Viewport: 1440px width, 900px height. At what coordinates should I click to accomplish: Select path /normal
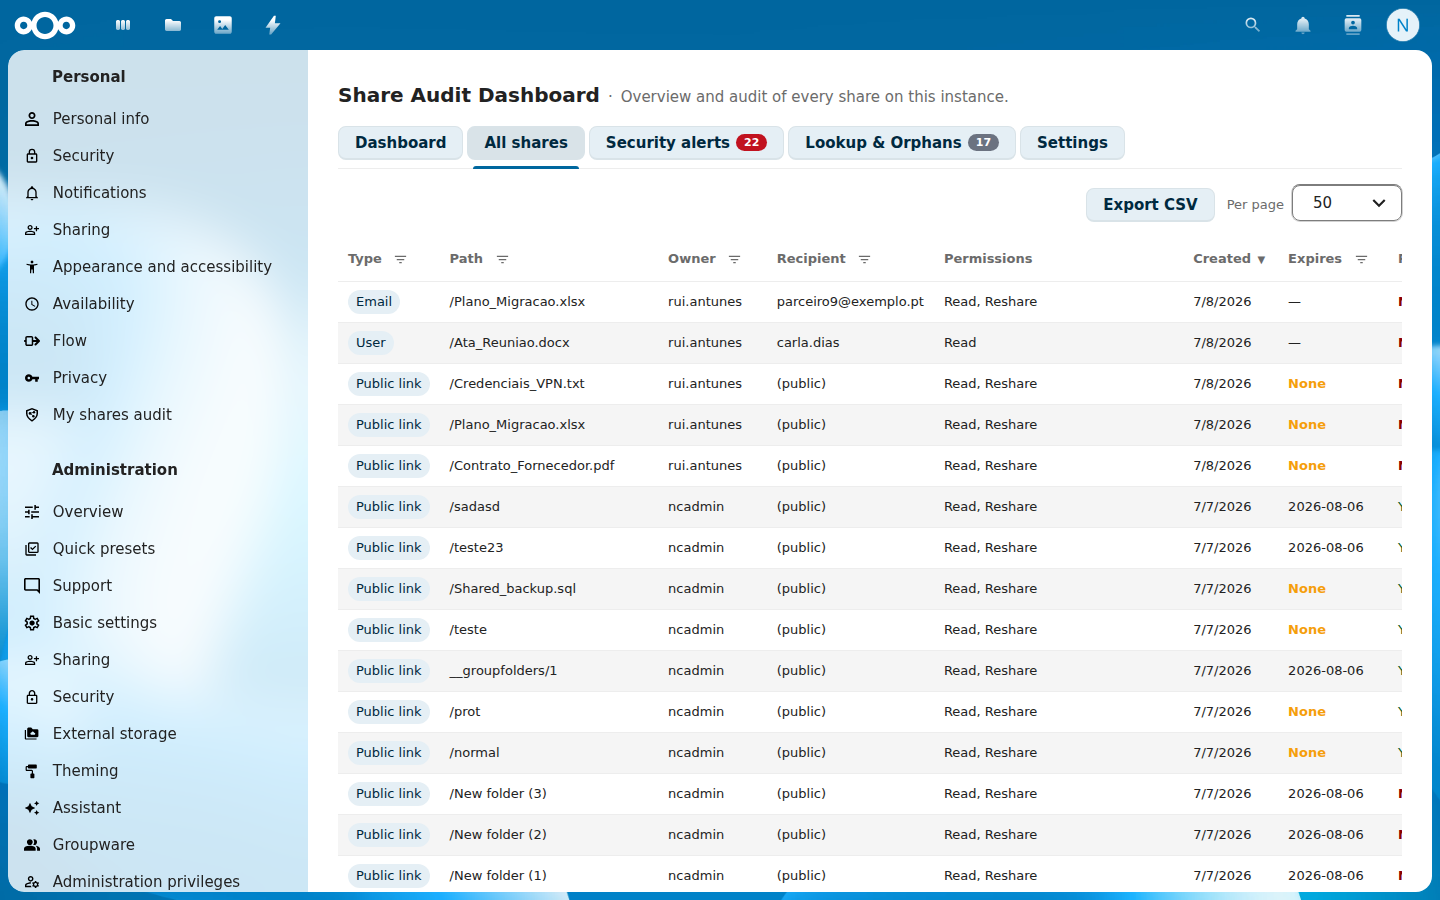point(474,753)
